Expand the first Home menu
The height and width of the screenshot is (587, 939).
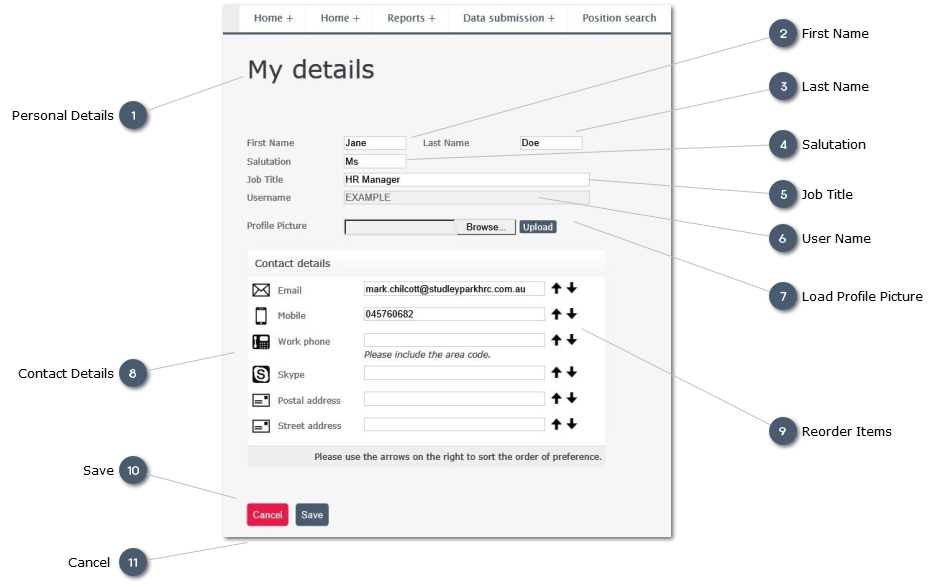click(271, 17)
